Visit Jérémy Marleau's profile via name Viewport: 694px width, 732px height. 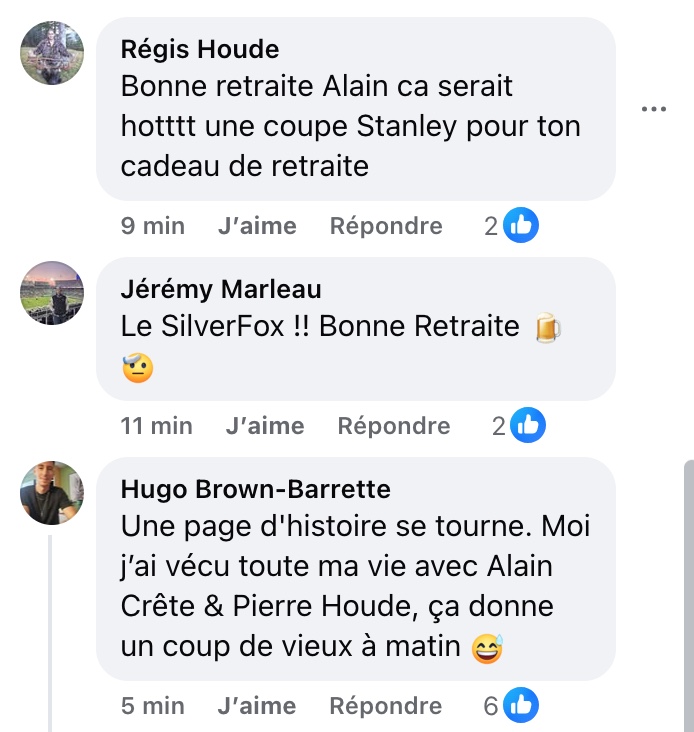point(221,289)
